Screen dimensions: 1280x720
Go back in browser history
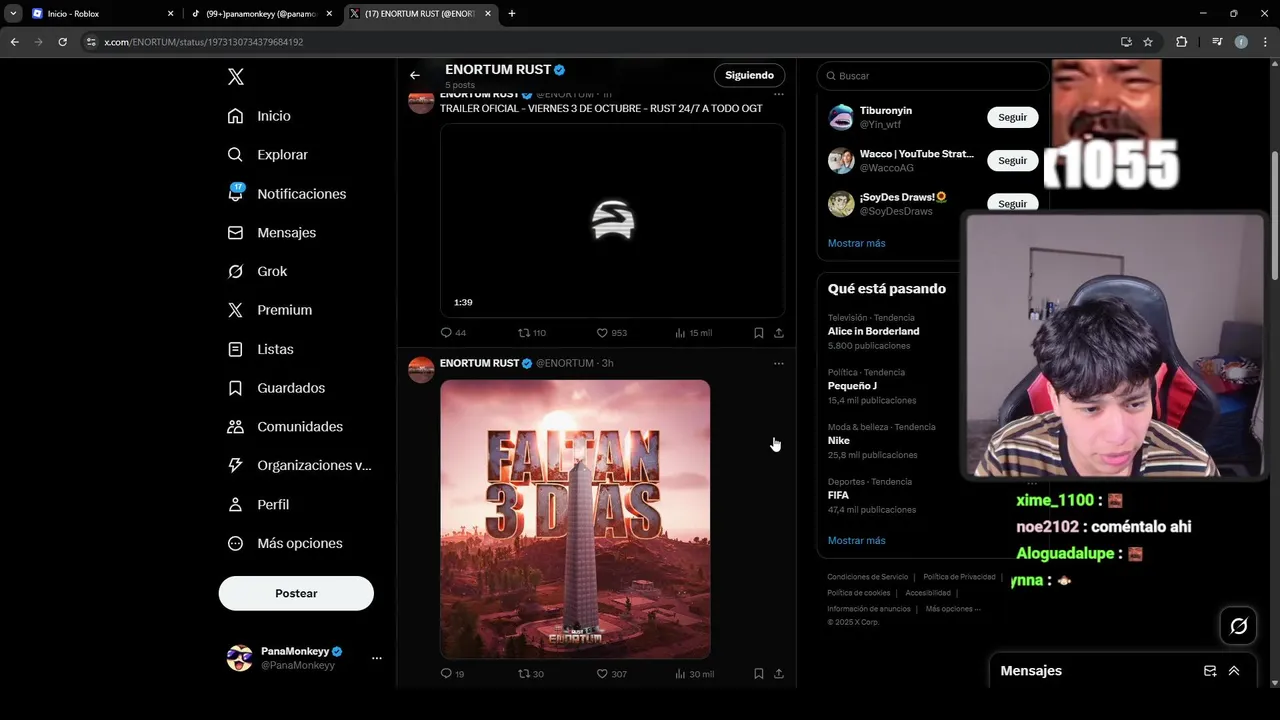tap(15, 42)
